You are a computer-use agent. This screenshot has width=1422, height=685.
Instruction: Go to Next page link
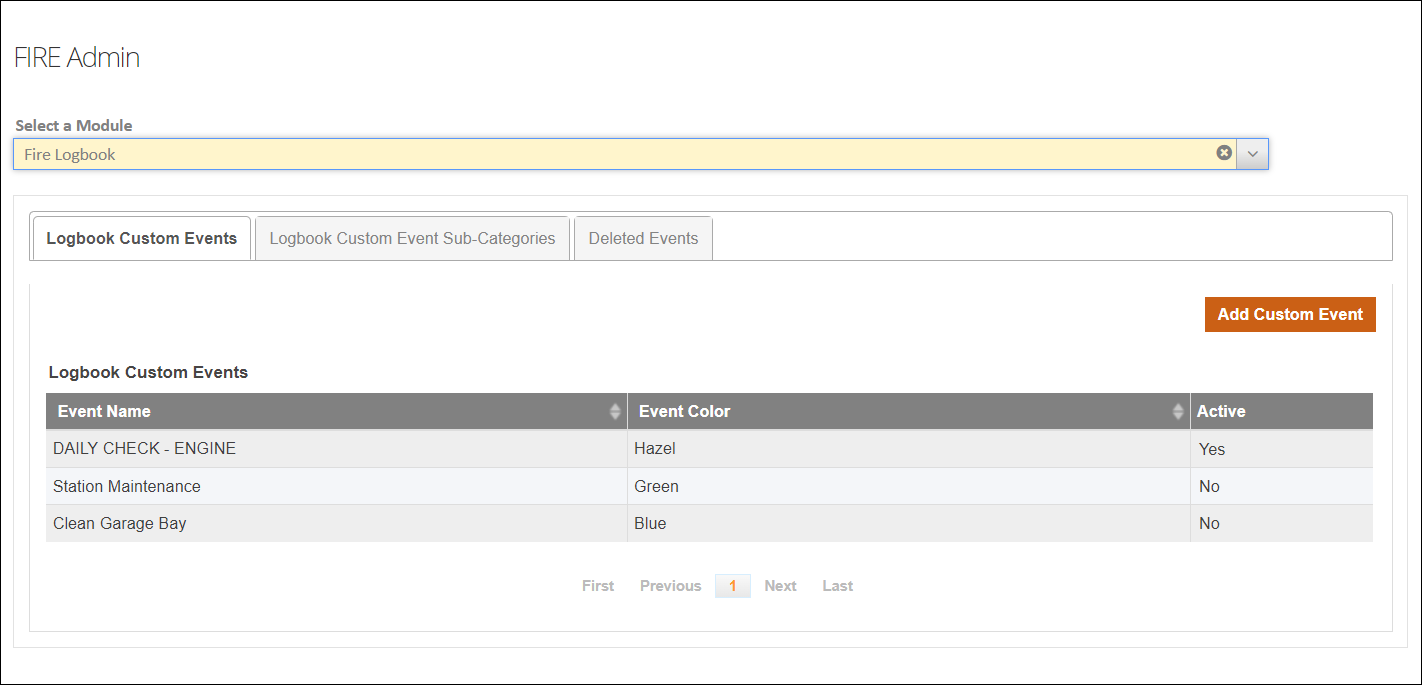click(x=780, y=586)
